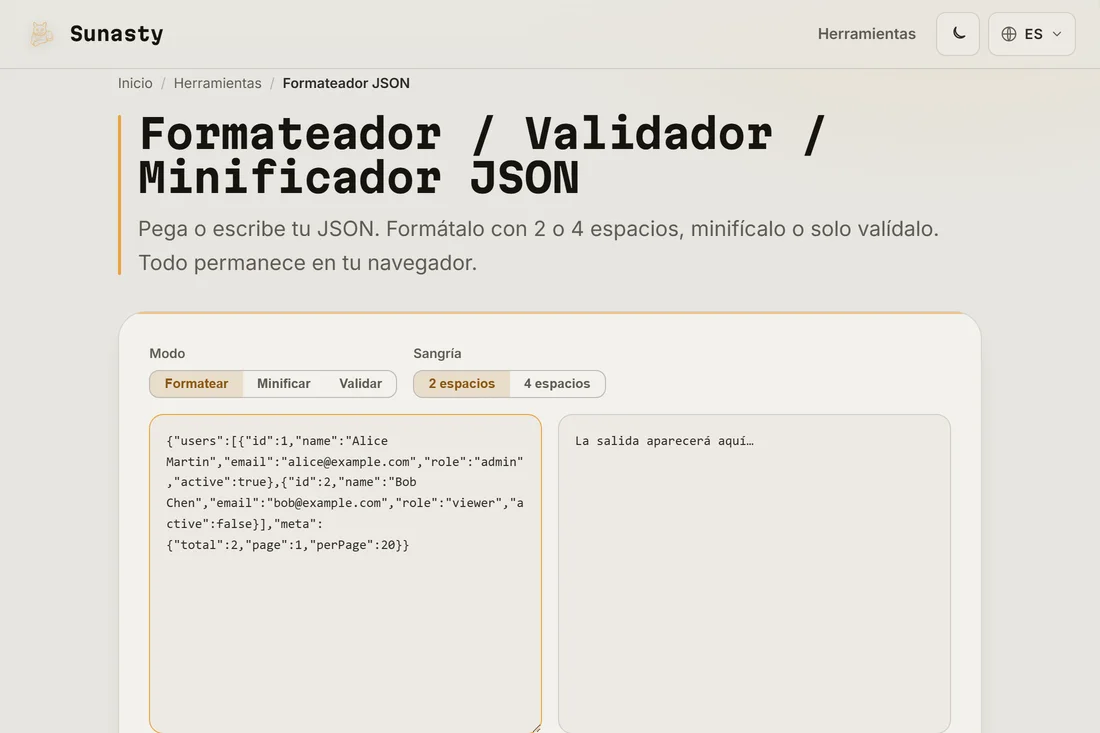Focus the JSON input text area

(x=345, y=574)
